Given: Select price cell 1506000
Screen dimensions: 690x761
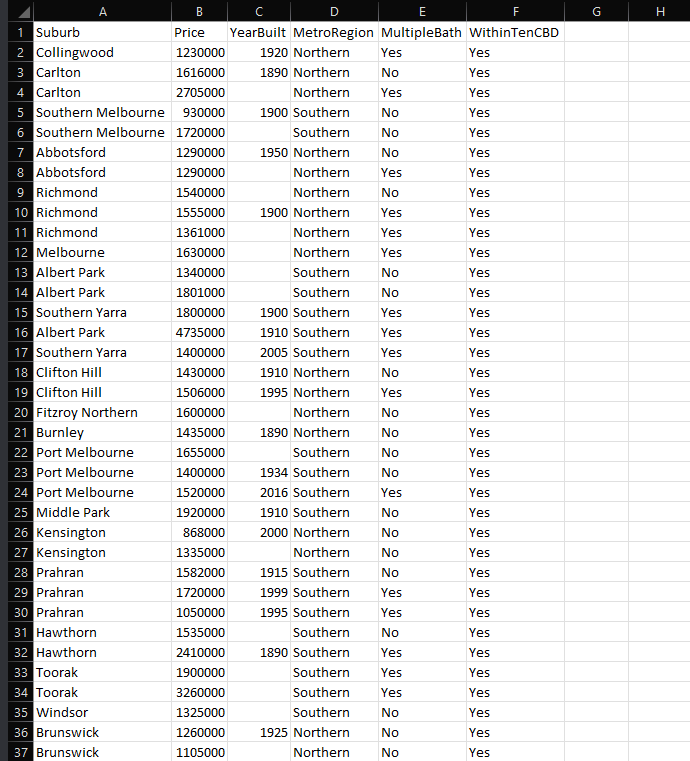Looking at the screenshot, I should (199, 392).
